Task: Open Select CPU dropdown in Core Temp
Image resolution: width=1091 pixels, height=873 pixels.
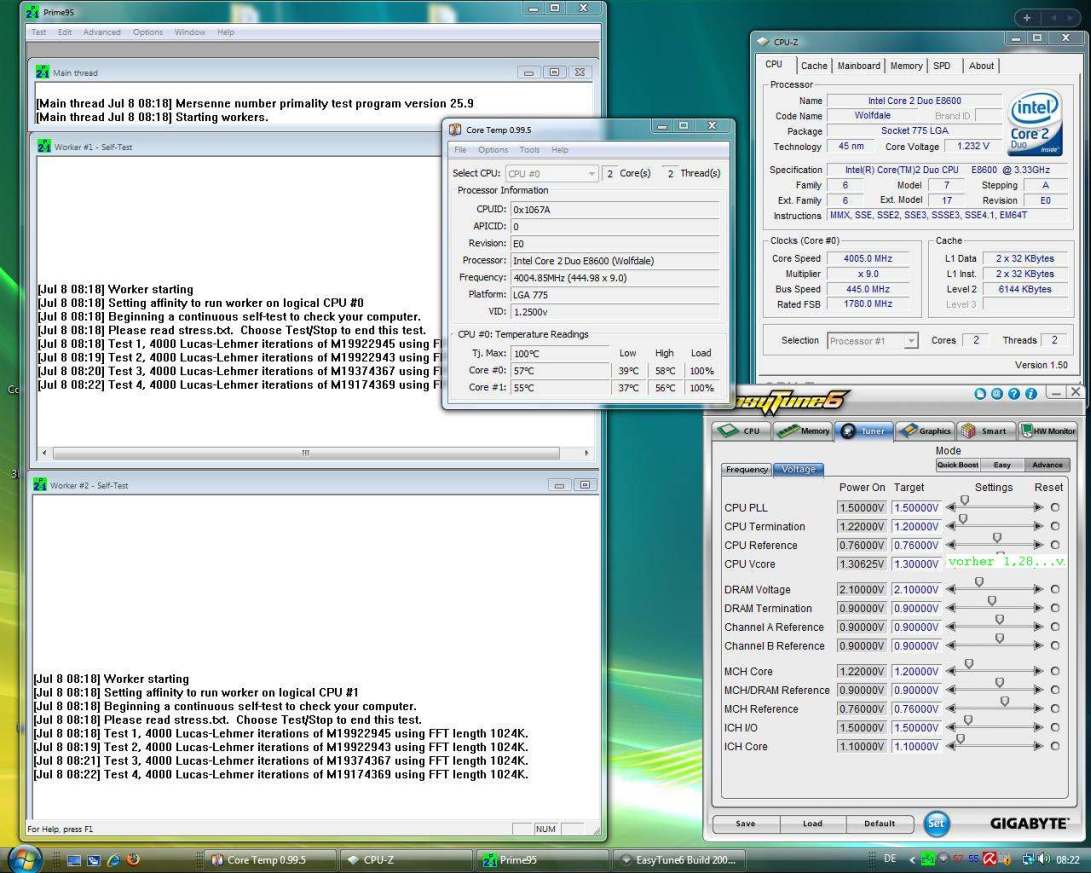Action: (x=551, y=173)
